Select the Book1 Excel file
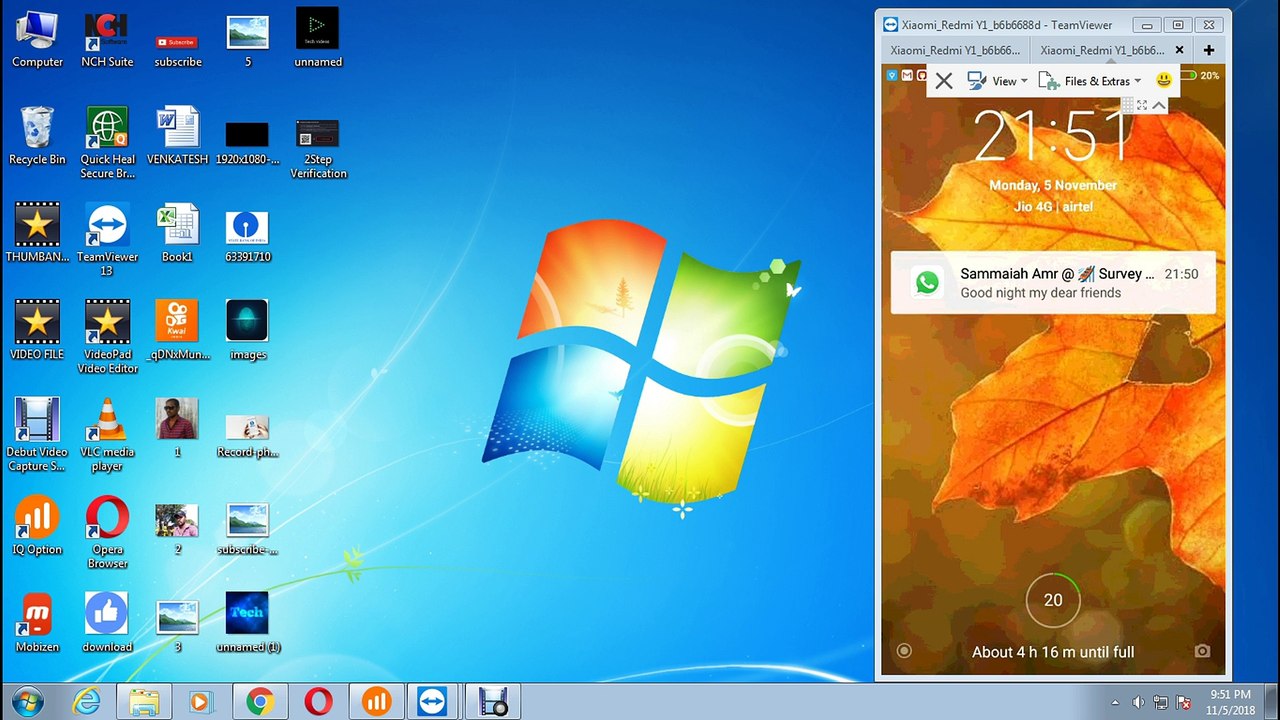1280x720 pixels. 177,233
